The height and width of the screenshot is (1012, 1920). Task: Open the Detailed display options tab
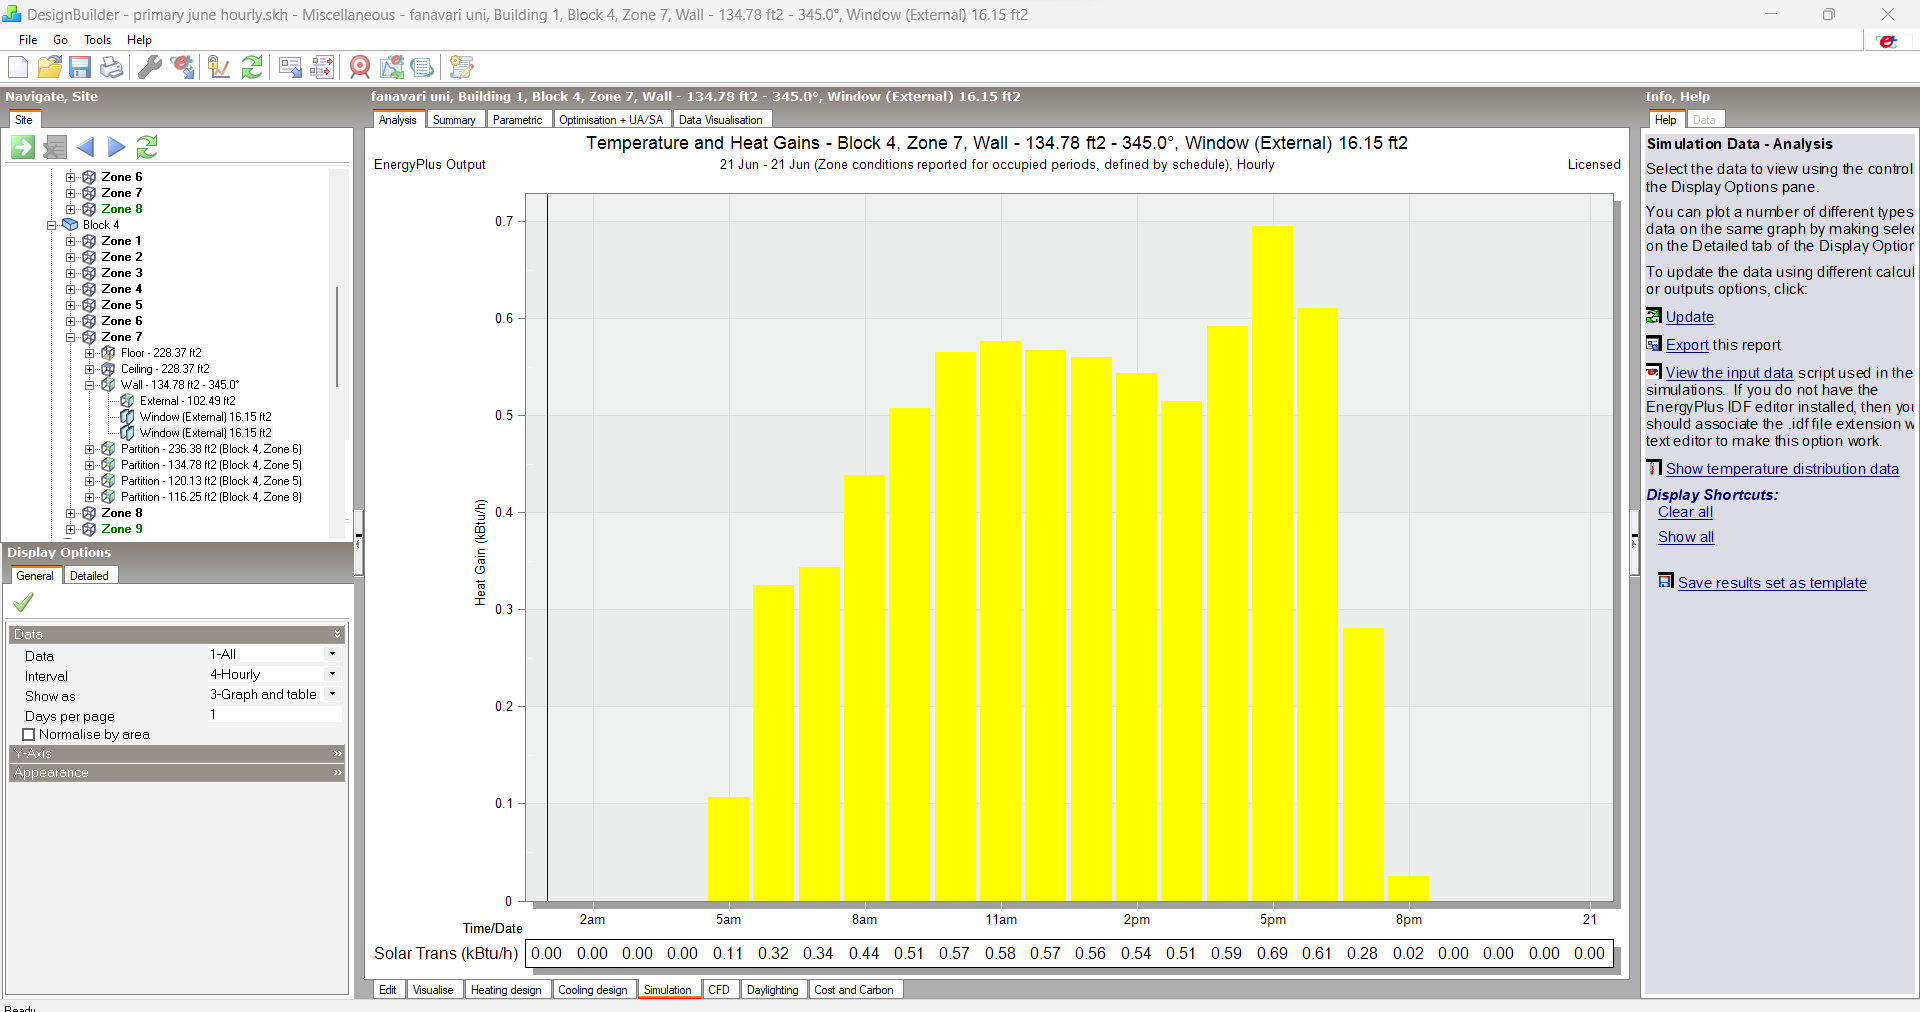coord(89,576)
